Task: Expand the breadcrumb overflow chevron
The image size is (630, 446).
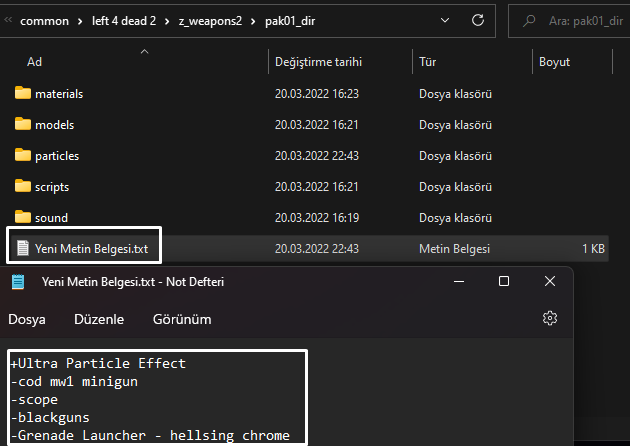Action: (x=7, y=20)
